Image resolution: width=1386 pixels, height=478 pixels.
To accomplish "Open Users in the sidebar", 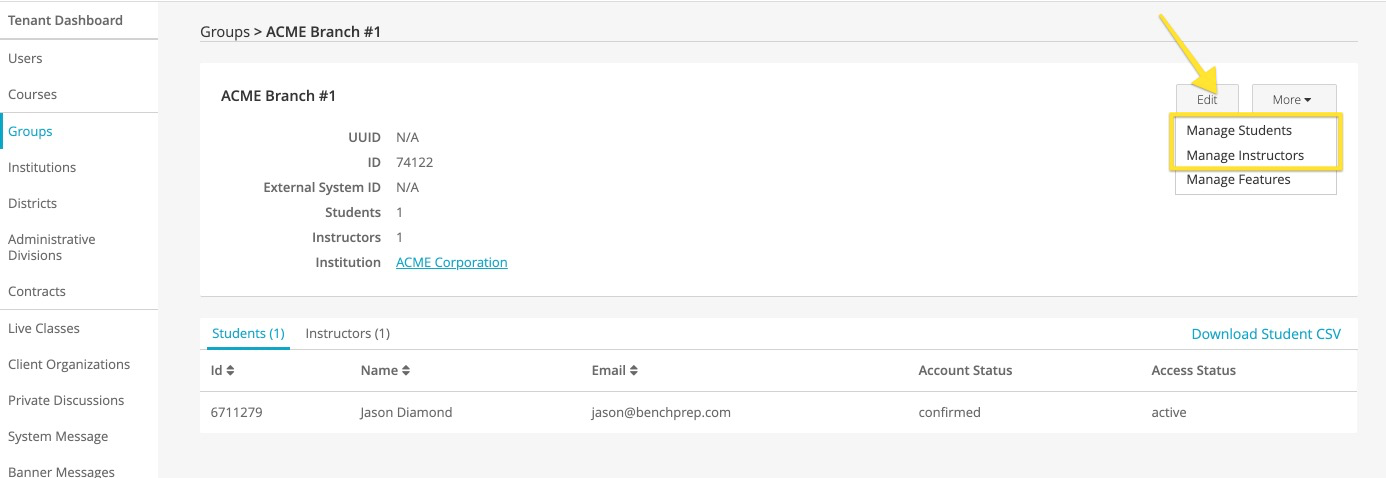I will point(26,59).
